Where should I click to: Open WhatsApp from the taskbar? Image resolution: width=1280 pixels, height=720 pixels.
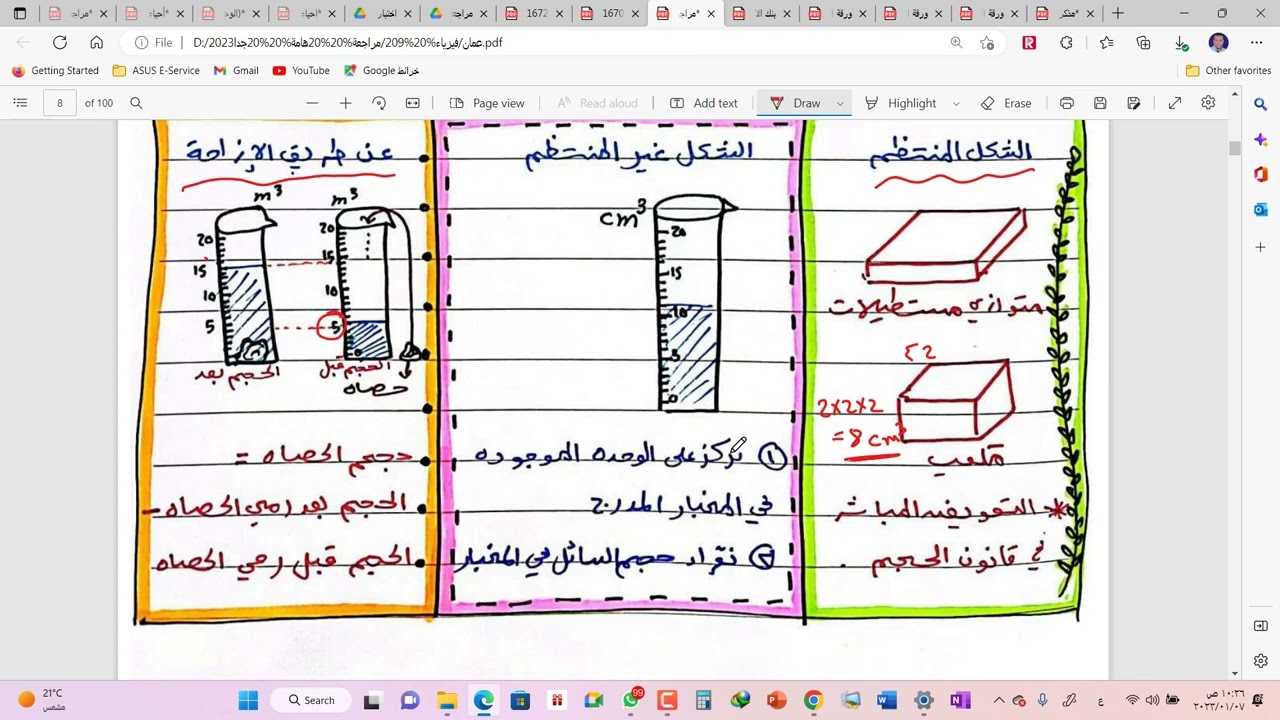[x=631, y=700]
